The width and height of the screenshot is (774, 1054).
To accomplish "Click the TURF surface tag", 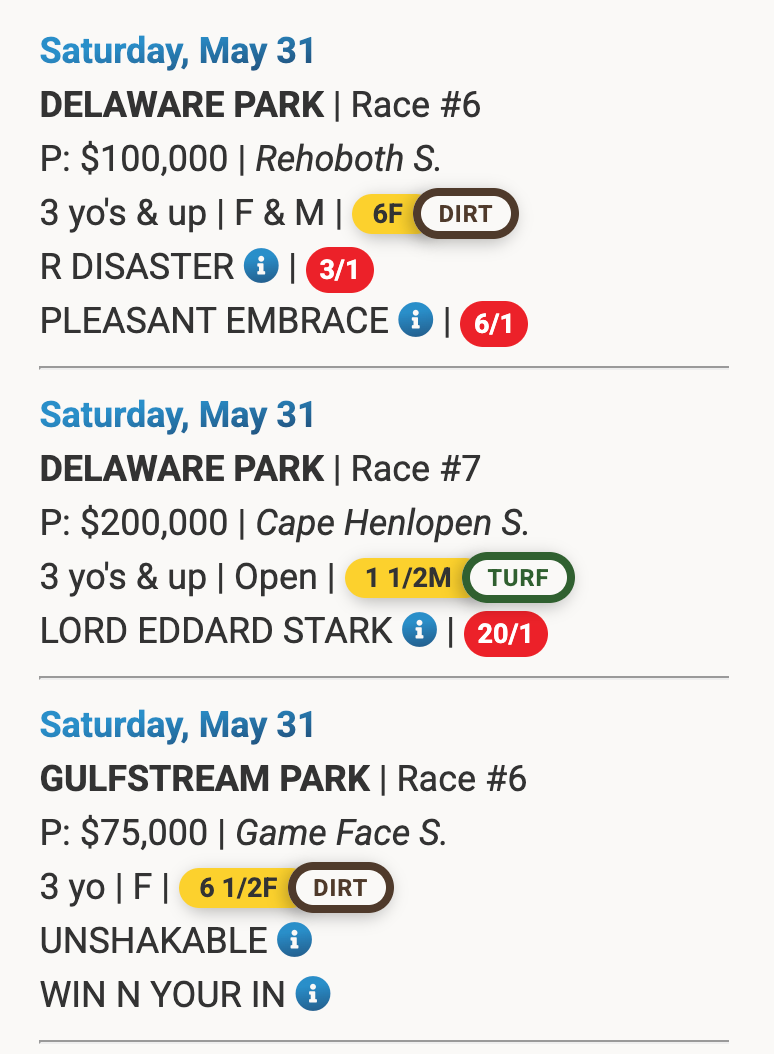I will pos(518,577).
